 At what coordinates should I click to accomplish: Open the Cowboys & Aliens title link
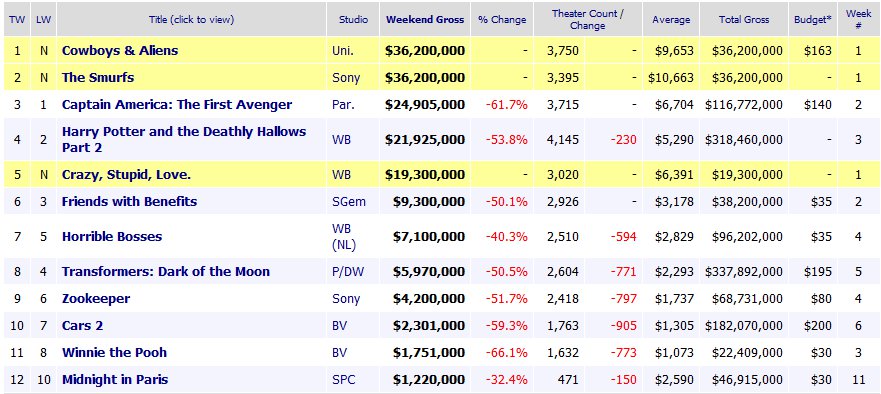point(120,51)
